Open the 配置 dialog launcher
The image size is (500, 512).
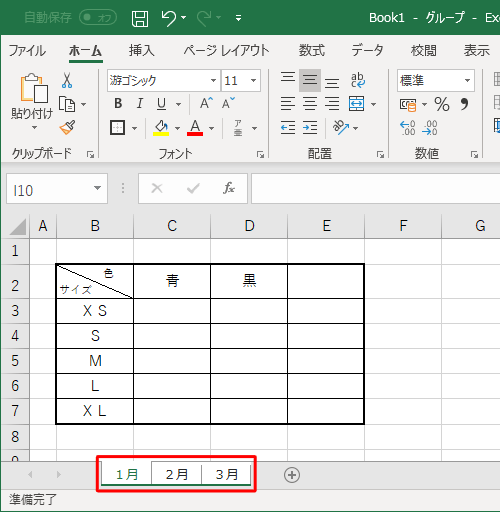(x=380, y=154)
